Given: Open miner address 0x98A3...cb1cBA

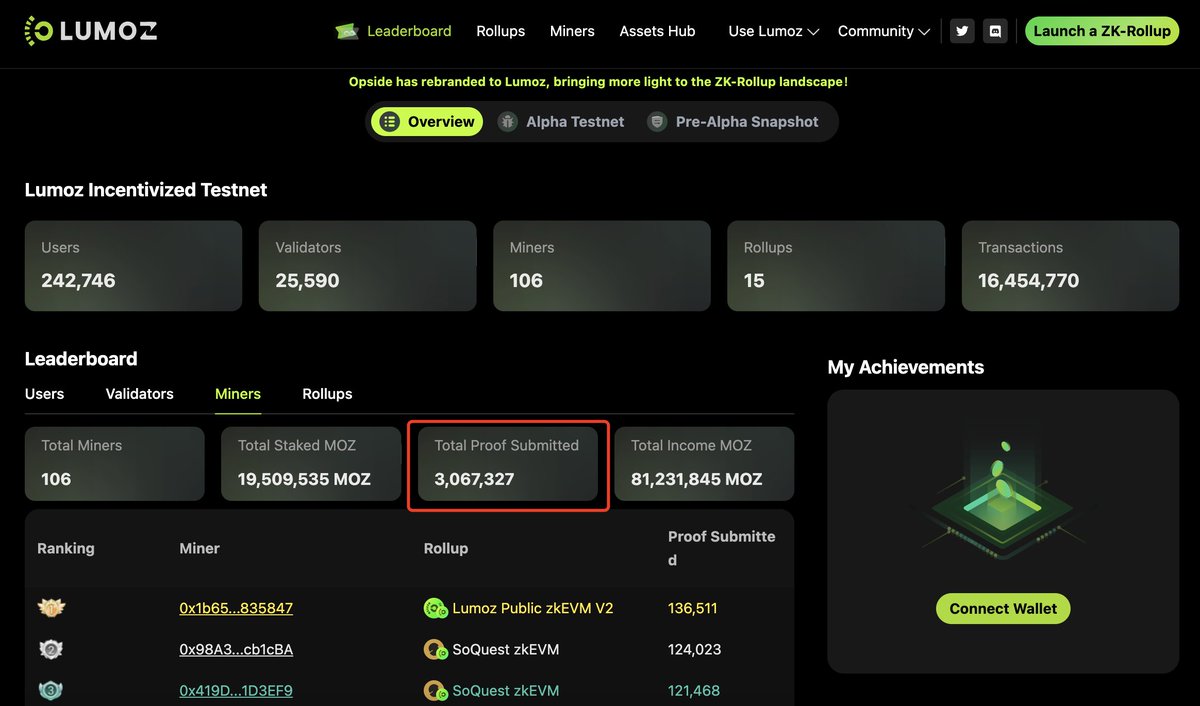Looking at the screenshot, I should (x=236, y=649).
